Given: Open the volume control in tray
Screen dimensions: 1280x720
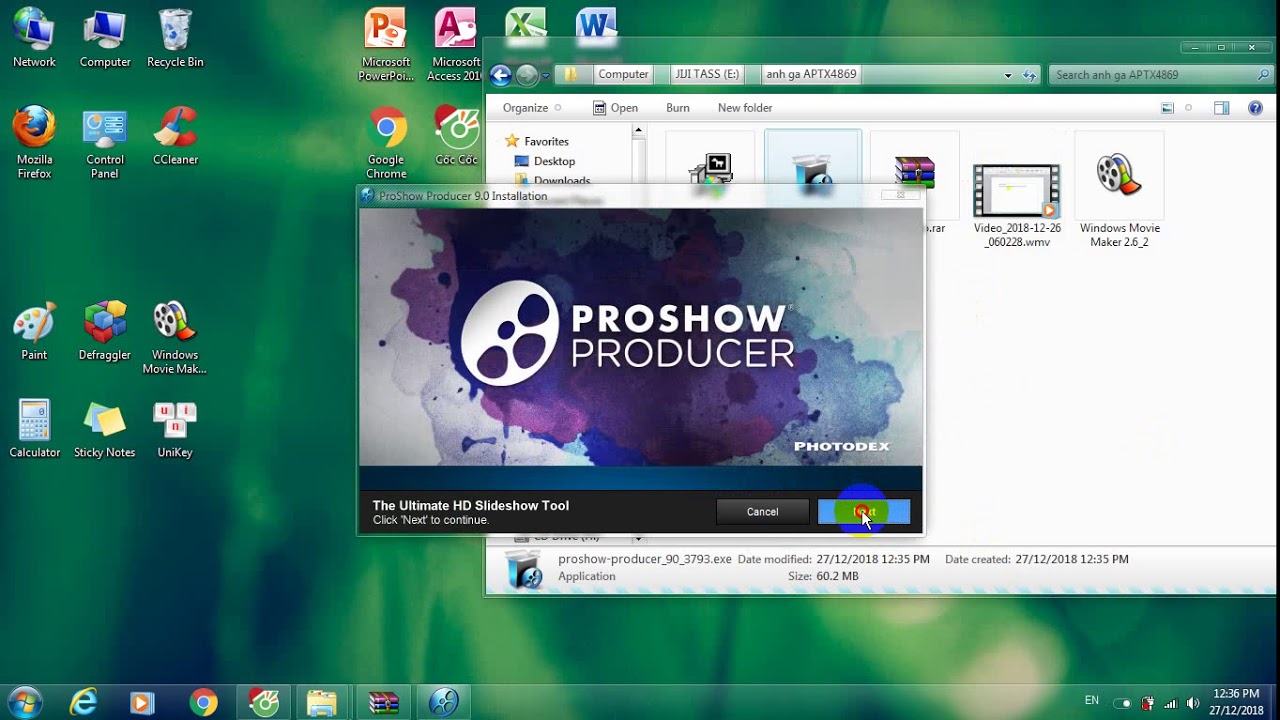Looking at the screenshot, I should point(1193,703).
